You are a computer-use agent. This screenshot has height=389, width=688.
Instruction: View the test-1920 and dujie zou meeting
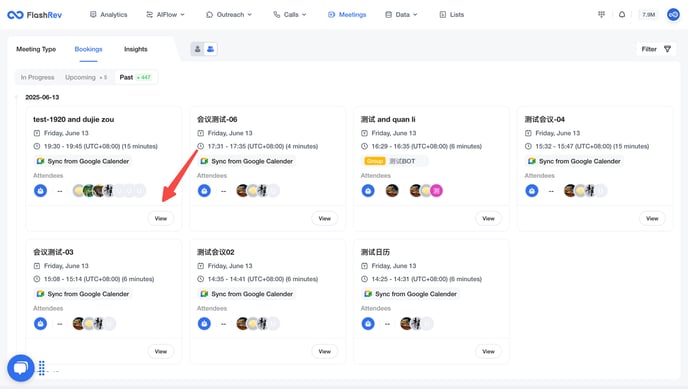[161, 218]
